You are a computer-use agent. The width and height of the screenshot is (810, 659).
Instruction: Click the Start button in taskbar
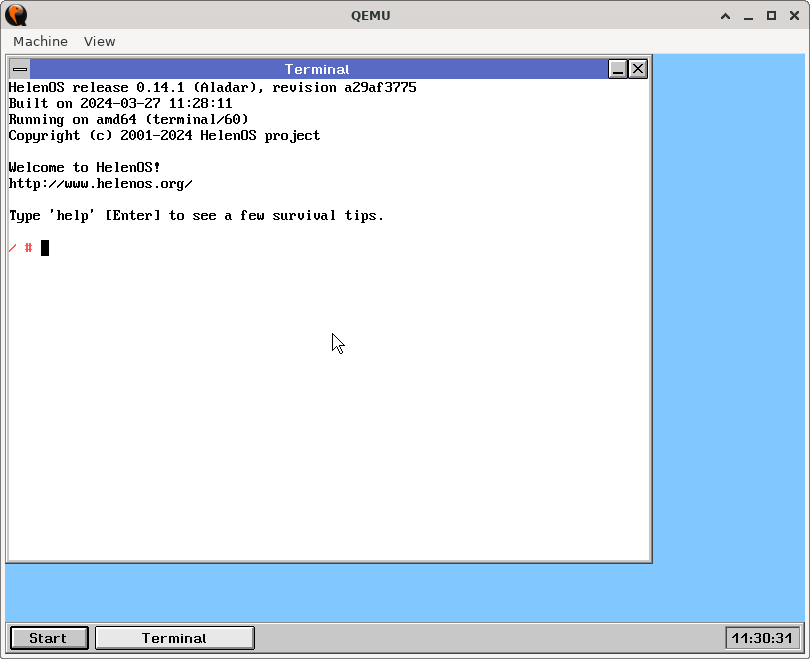[x=49, y=638]
